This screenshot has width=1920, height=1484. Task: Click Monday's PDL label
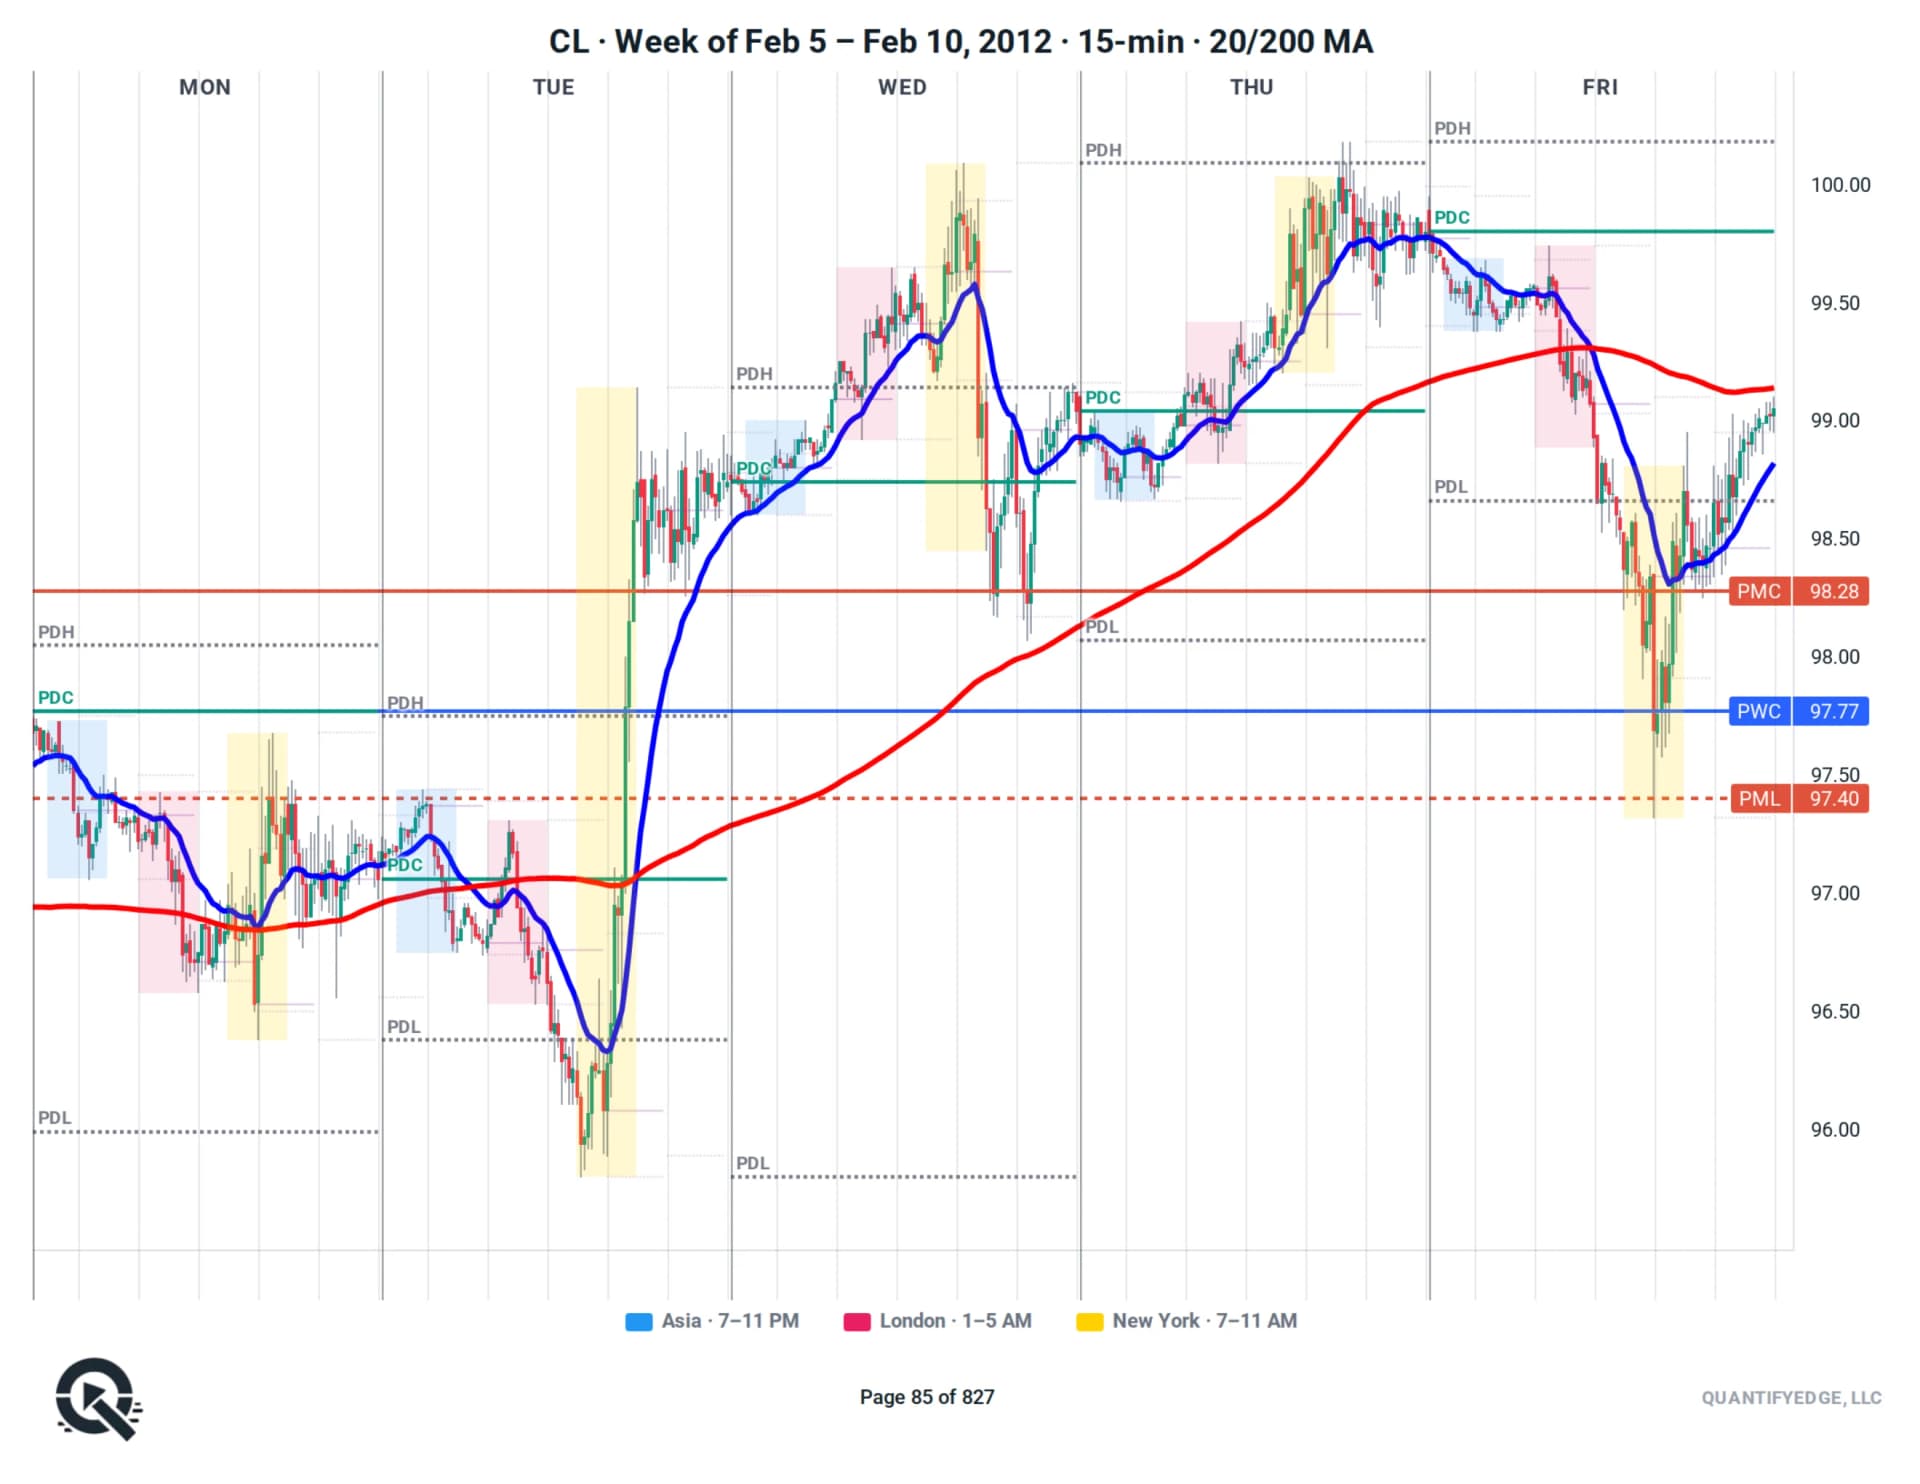55,1118
